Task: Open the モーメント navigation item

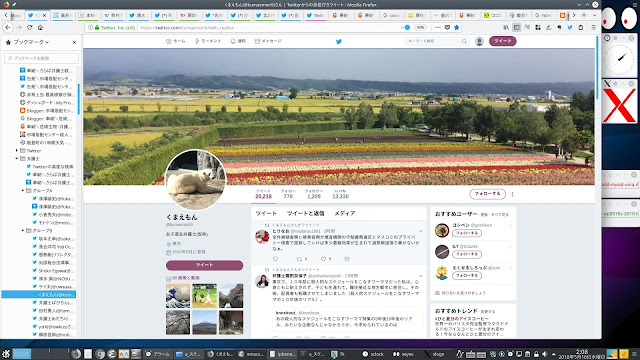Action: point(208,41)
